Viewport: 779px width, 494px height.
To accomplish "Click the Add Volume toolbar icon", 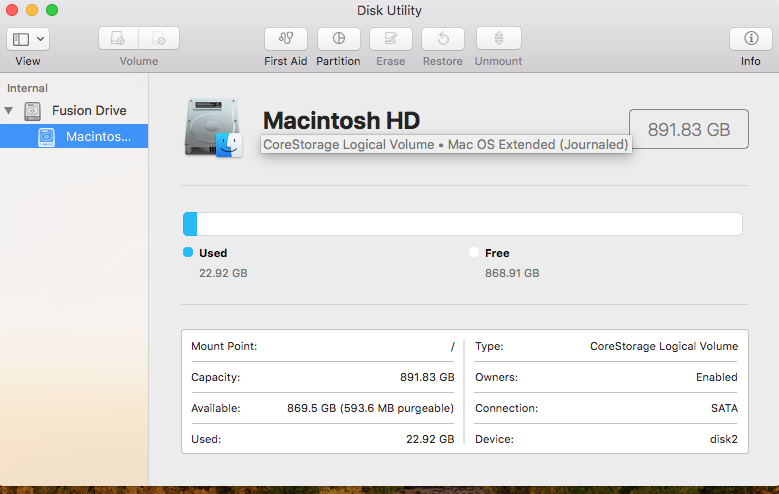I will point(118,38).
